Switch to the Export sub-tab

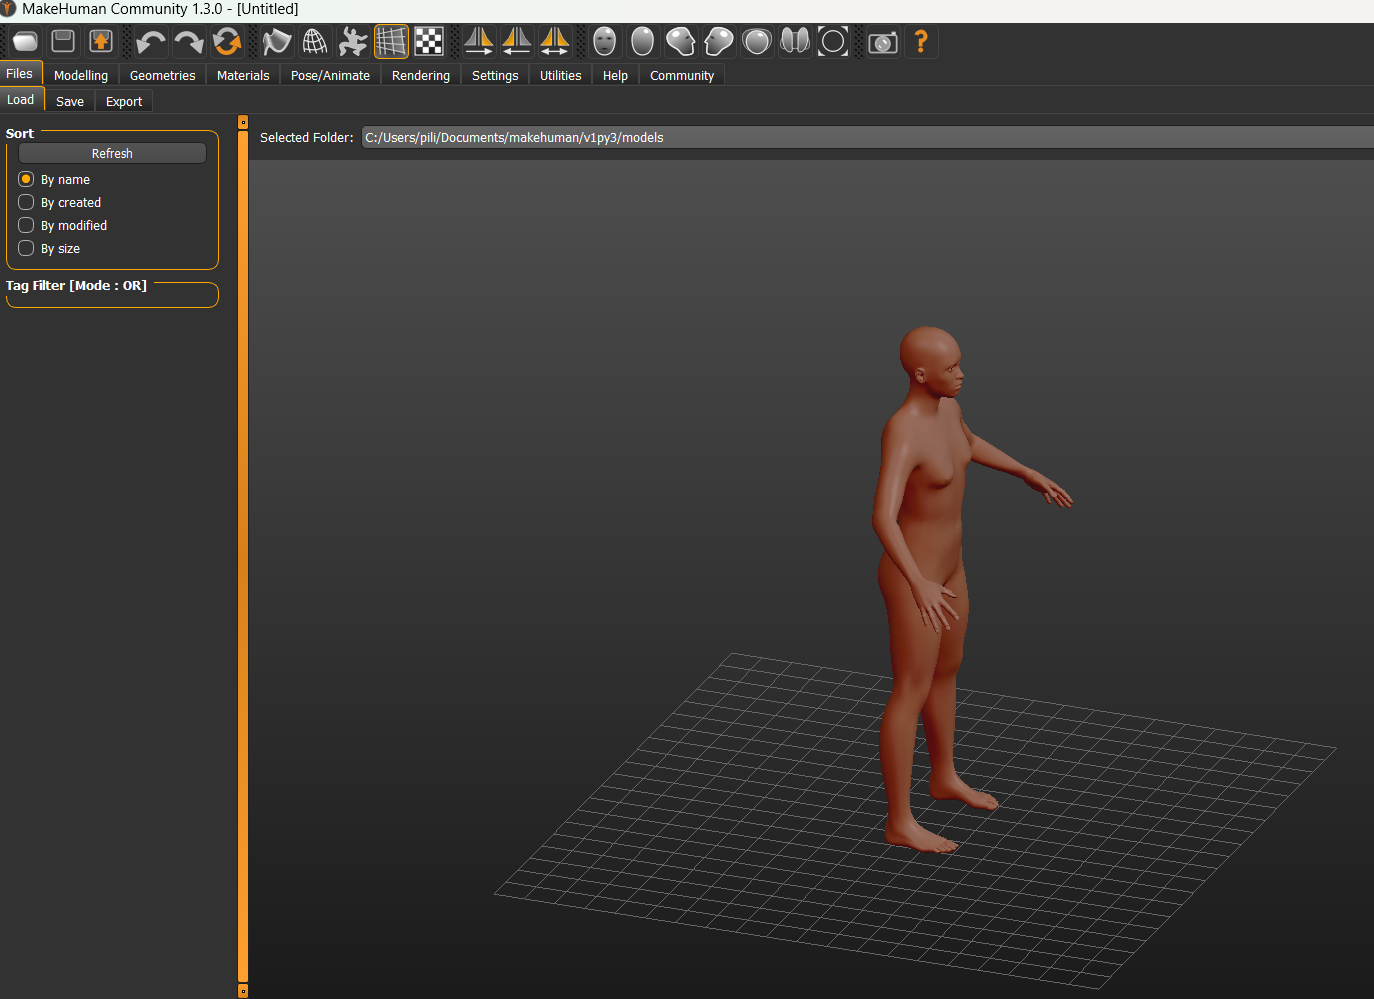tap(124, 102)
